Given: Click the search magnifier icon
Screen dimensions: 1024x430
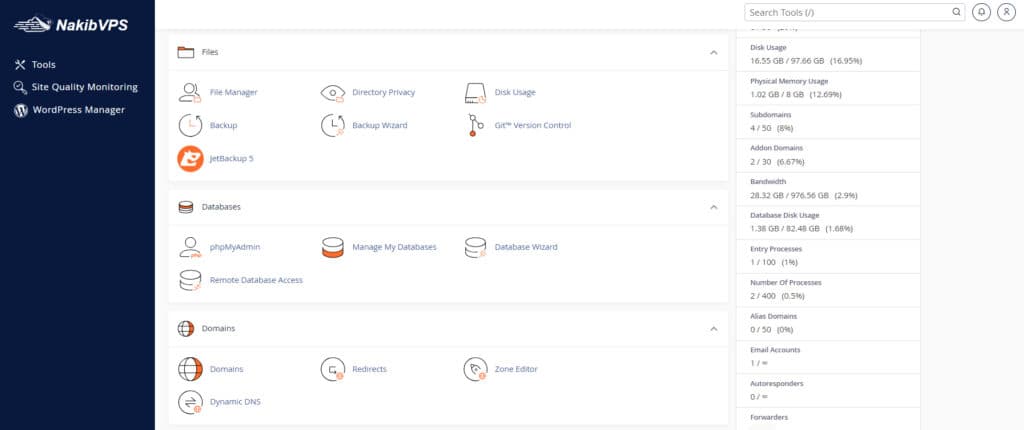Looking at the screenshot, I should [x=956, y=12].
